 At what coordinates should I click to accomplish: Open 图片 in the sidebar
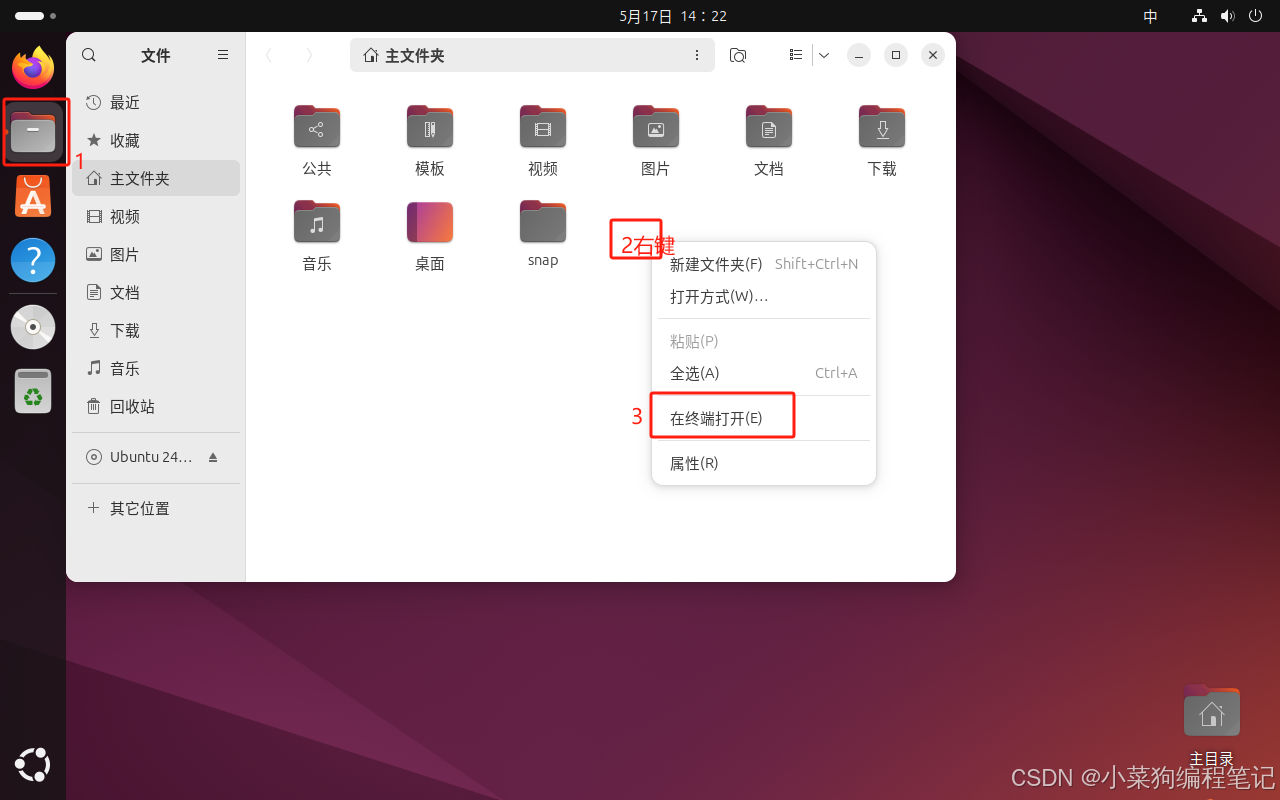click(156, 254)
